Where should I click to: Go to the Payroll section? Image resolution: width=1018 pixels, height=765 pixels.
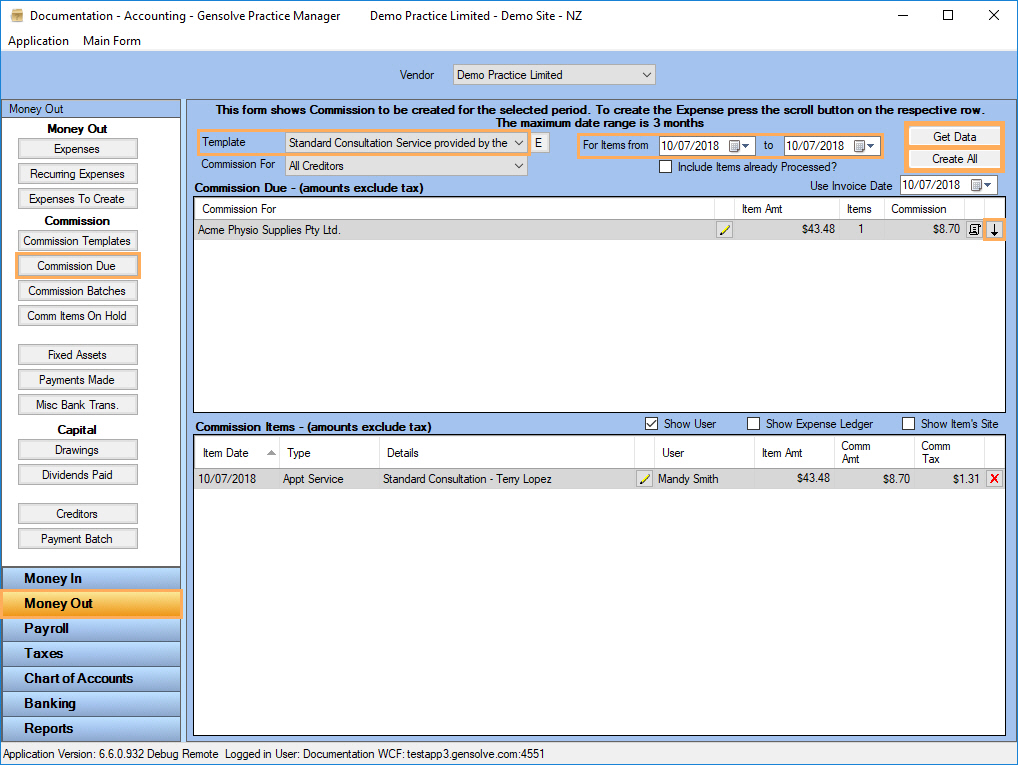coord(92,629)
